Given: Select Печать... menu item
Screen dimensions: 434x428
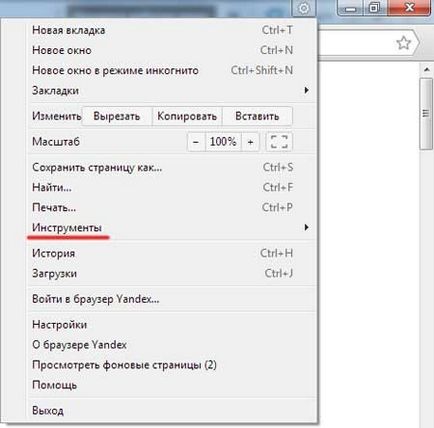Looking at the screenshot, I should coord(171,207).
